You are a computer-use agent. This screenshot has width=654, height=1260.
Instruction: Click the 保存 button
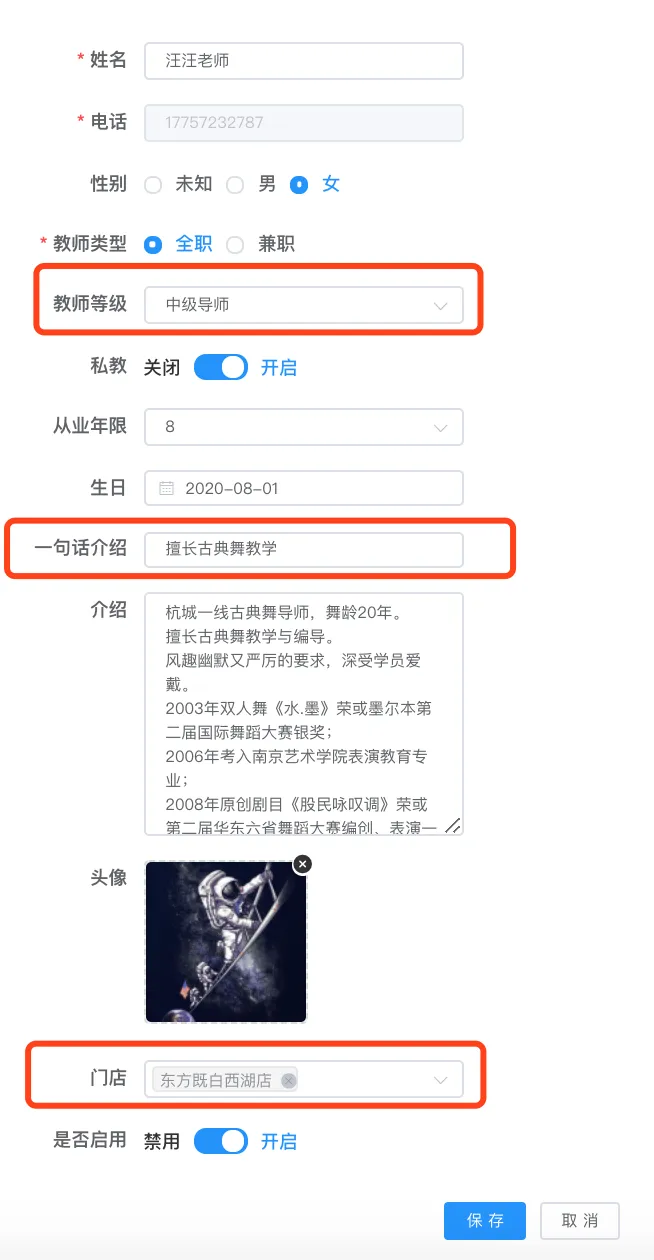485,1220
